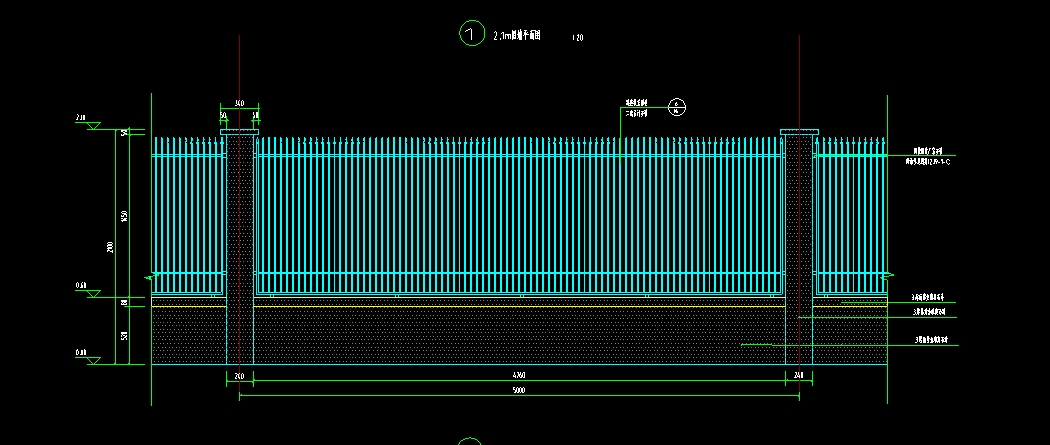Viewport: 1050px width, 445px height.
Task: Select the right pillar 240 dimension text
Action: [798, 376]
